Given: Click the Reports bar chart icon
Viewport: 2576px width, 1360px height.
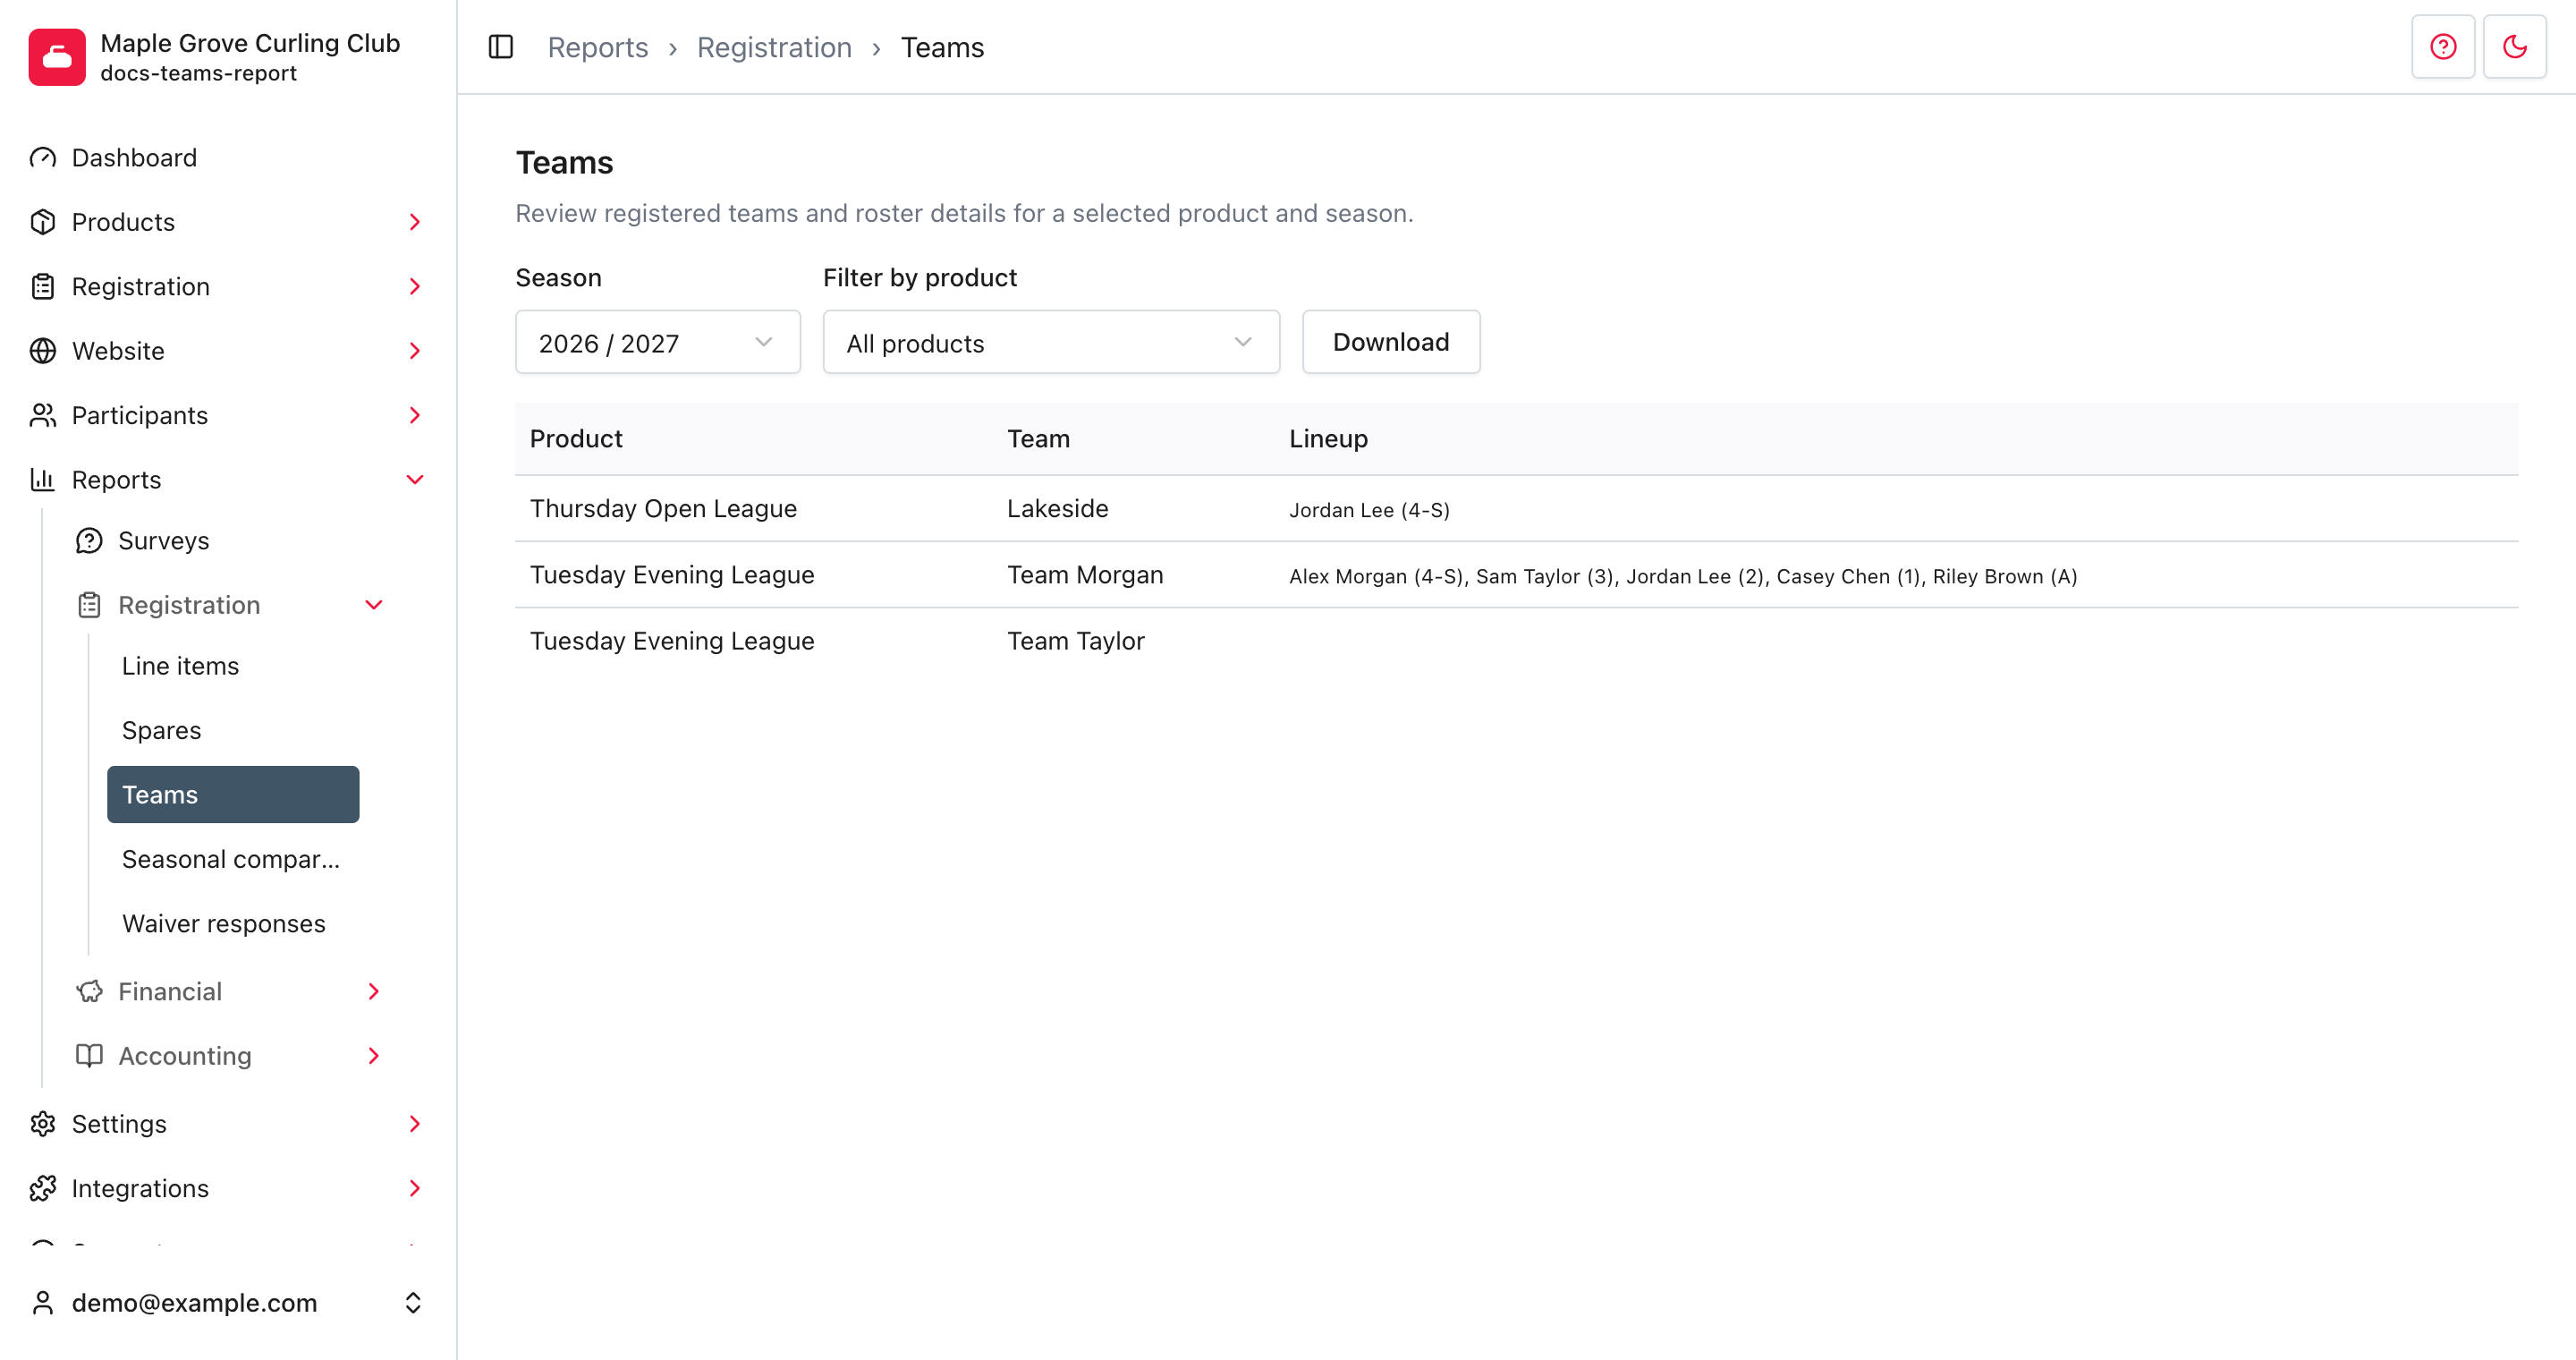Looking at the screenshot, I should (43, 480).
